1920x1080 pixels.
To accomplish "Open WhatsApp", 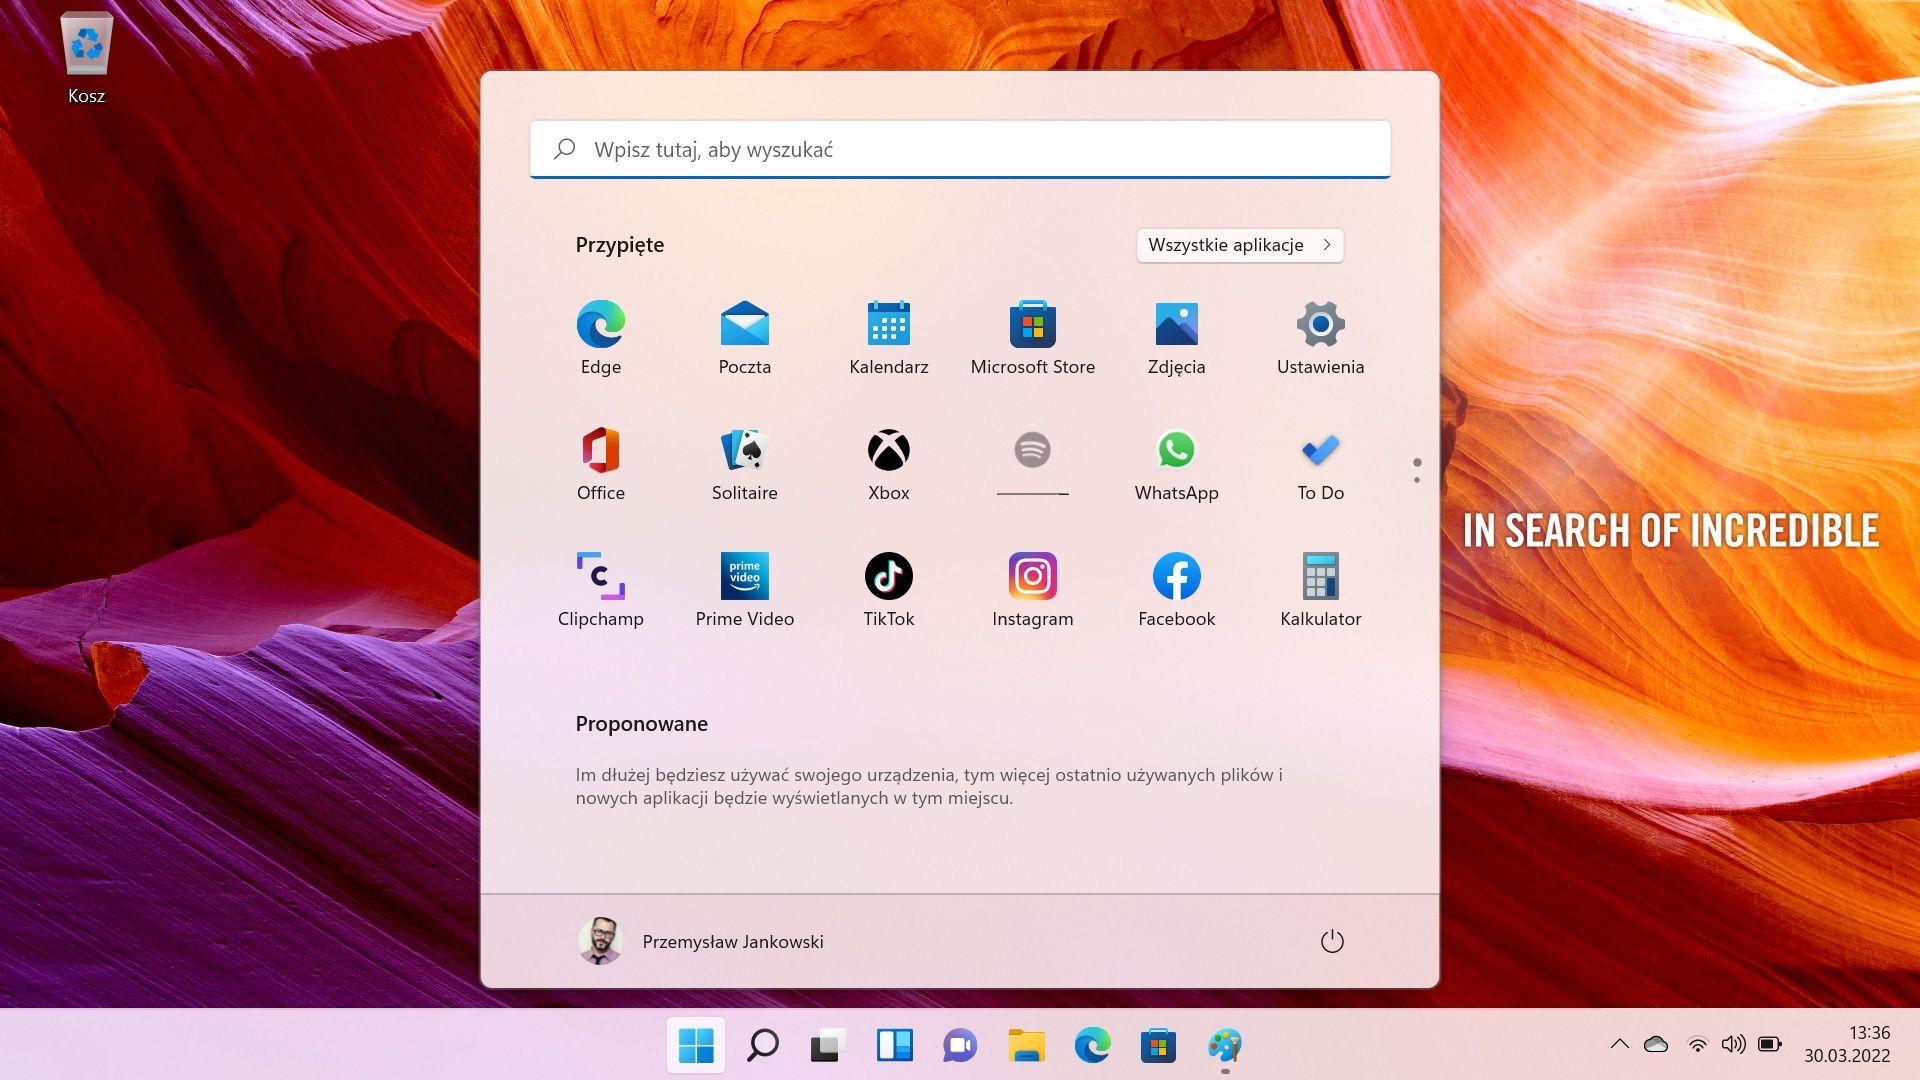I will [x=1177, y=464].
